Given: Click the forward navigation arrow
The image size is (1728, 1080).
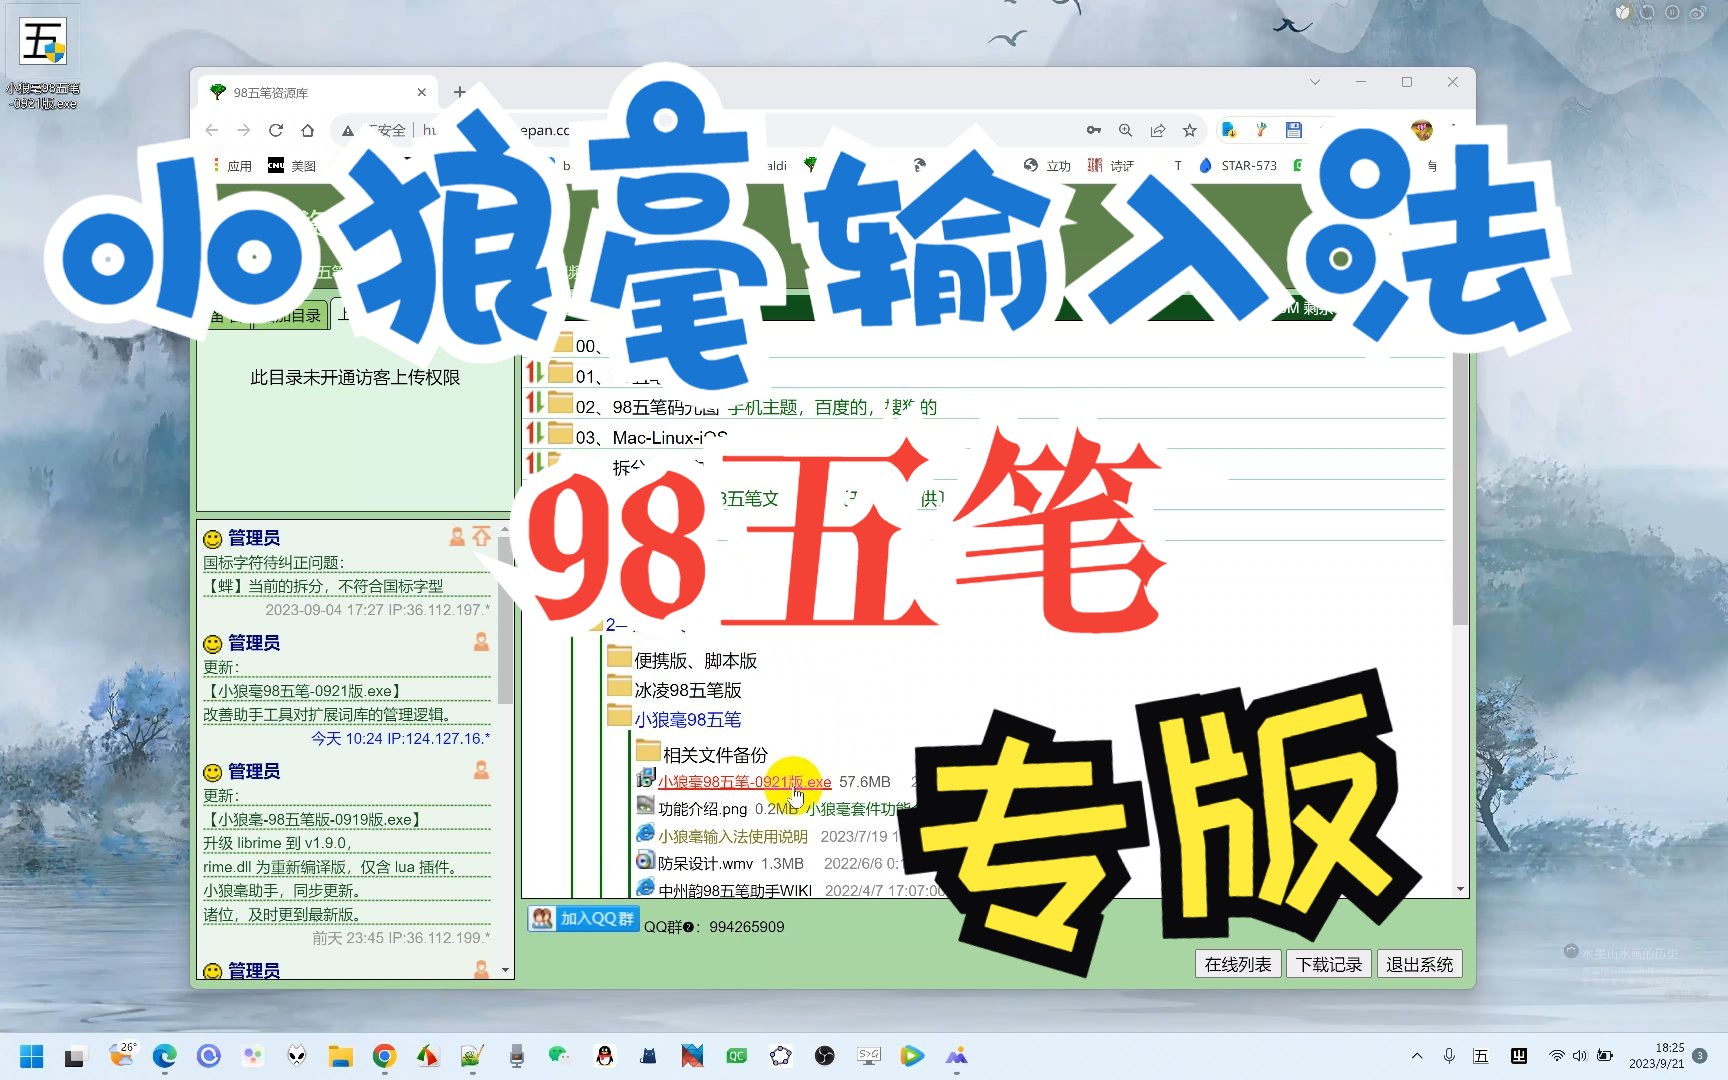Looking at the screenshot, I should point(244,130).
